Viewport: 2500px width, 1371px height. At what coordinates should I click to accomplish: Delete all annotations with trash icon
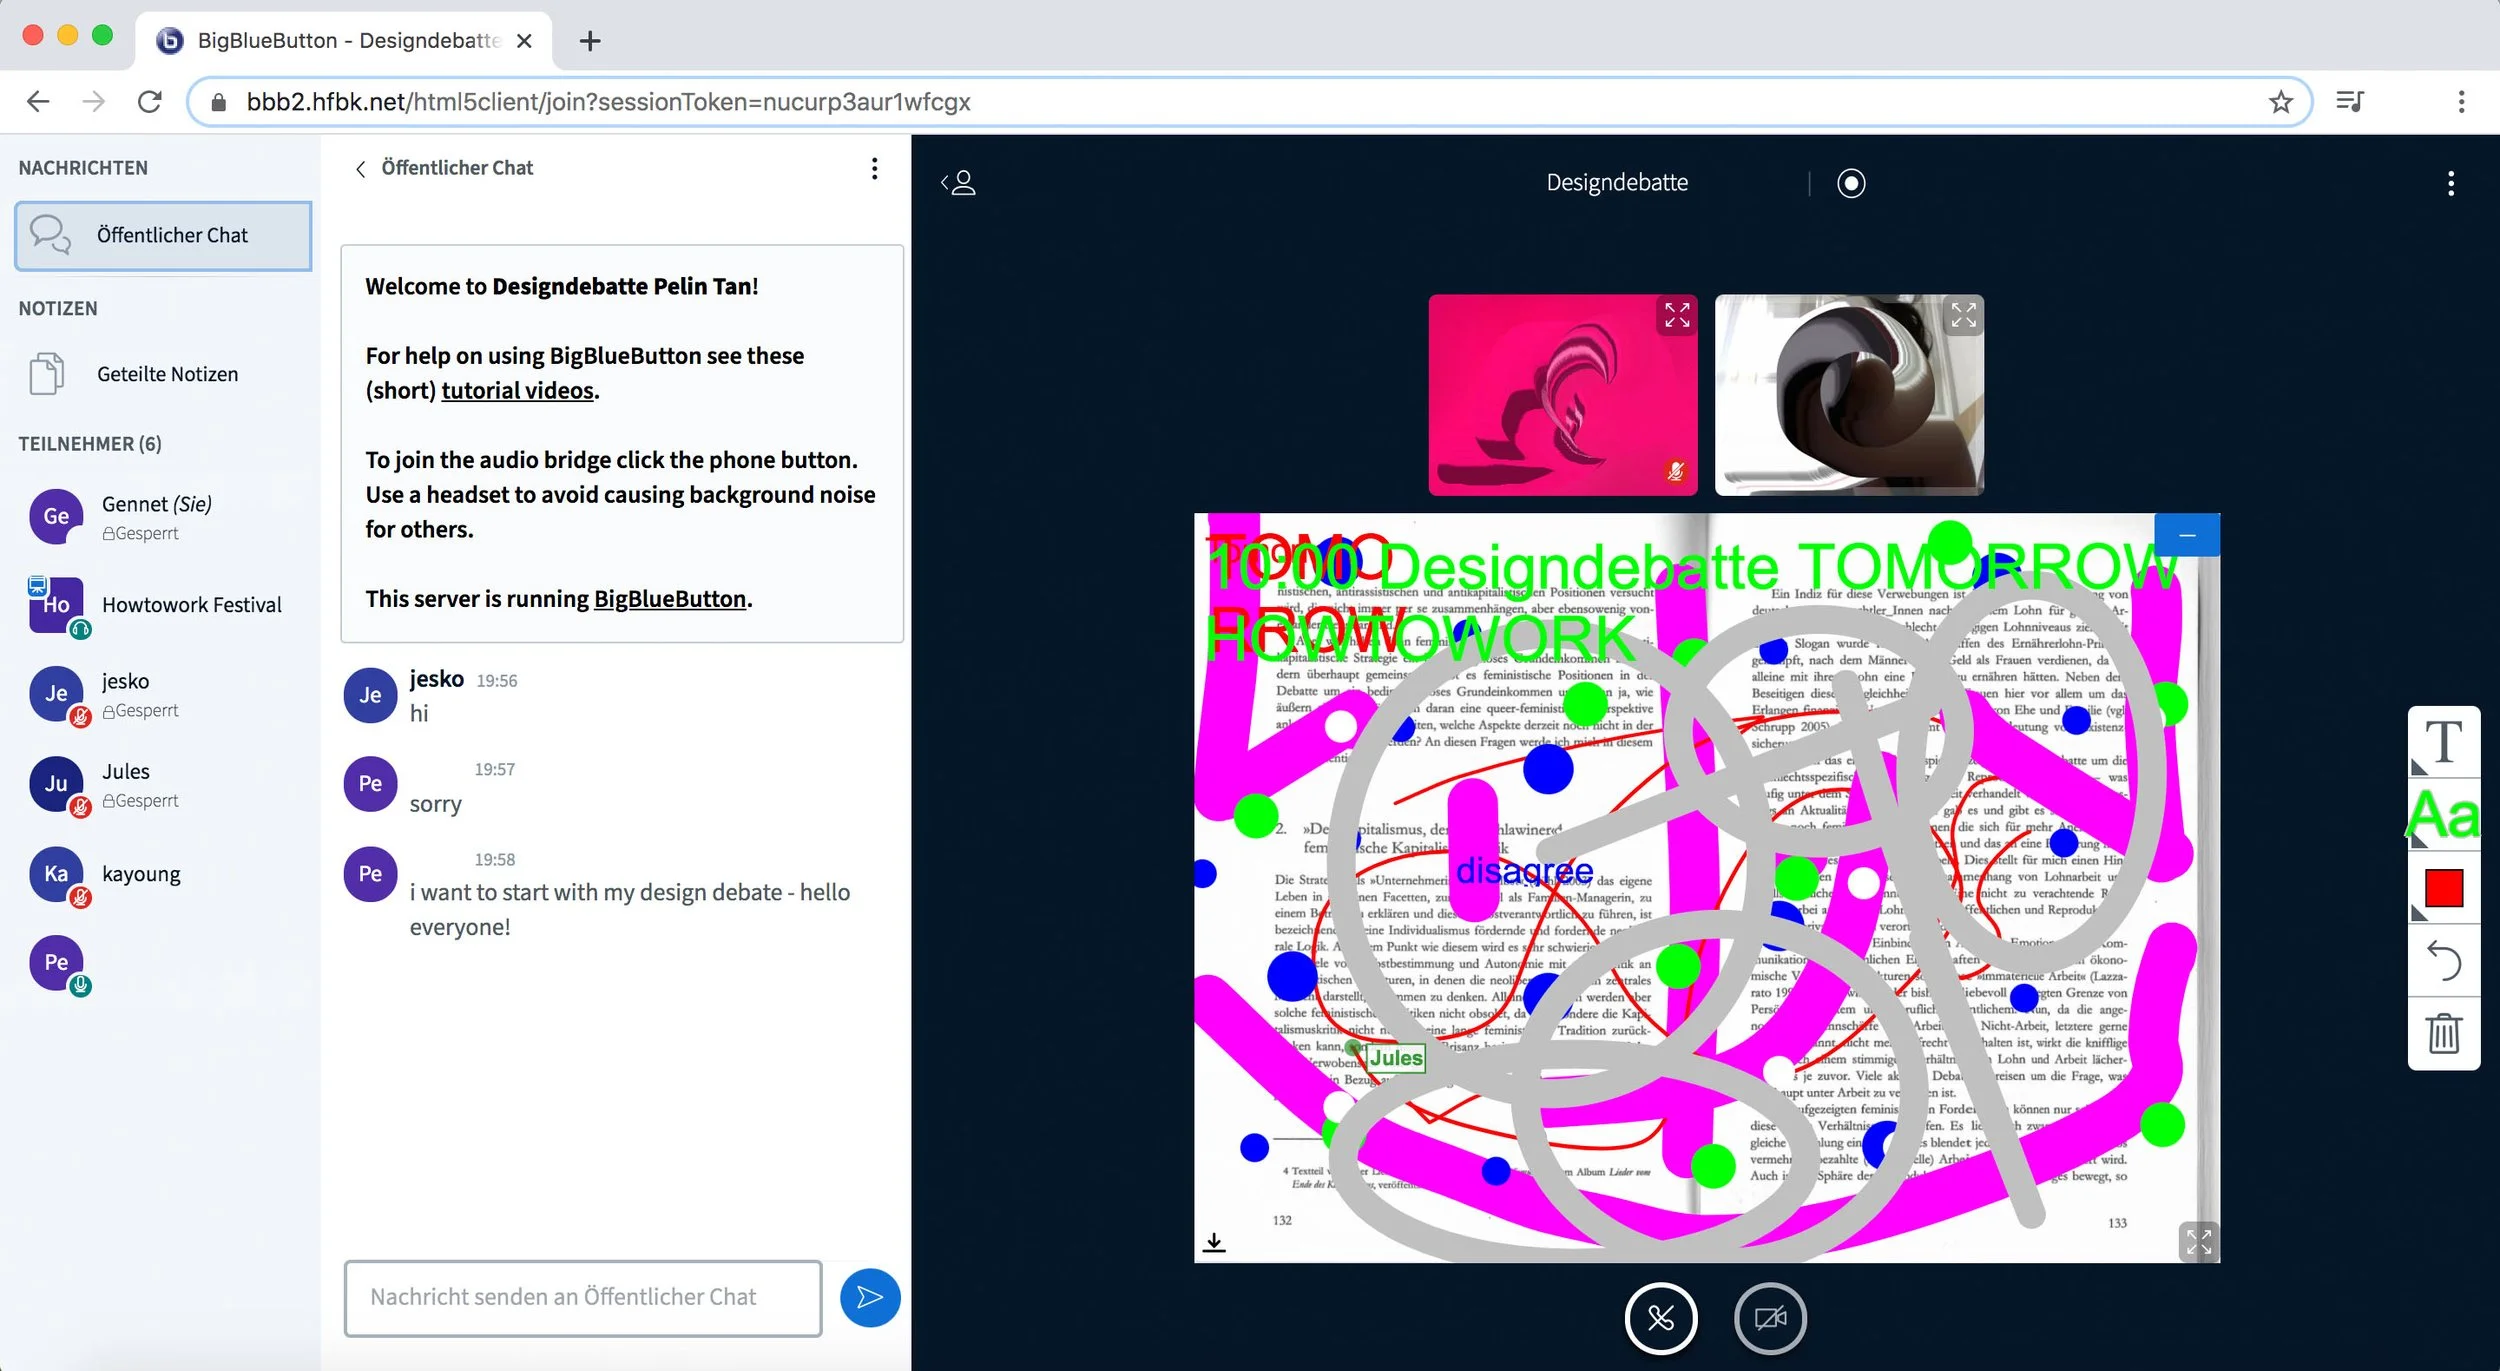pos(2443,1033)
